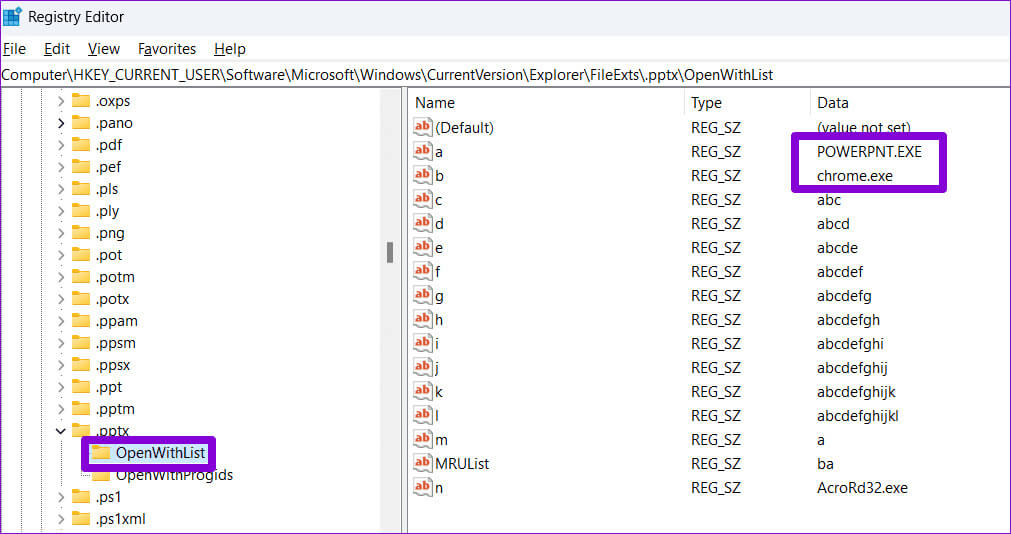Click the string icon for (Default) value
The height and width of the screenshot is (534, 1011).
[423, 127]
